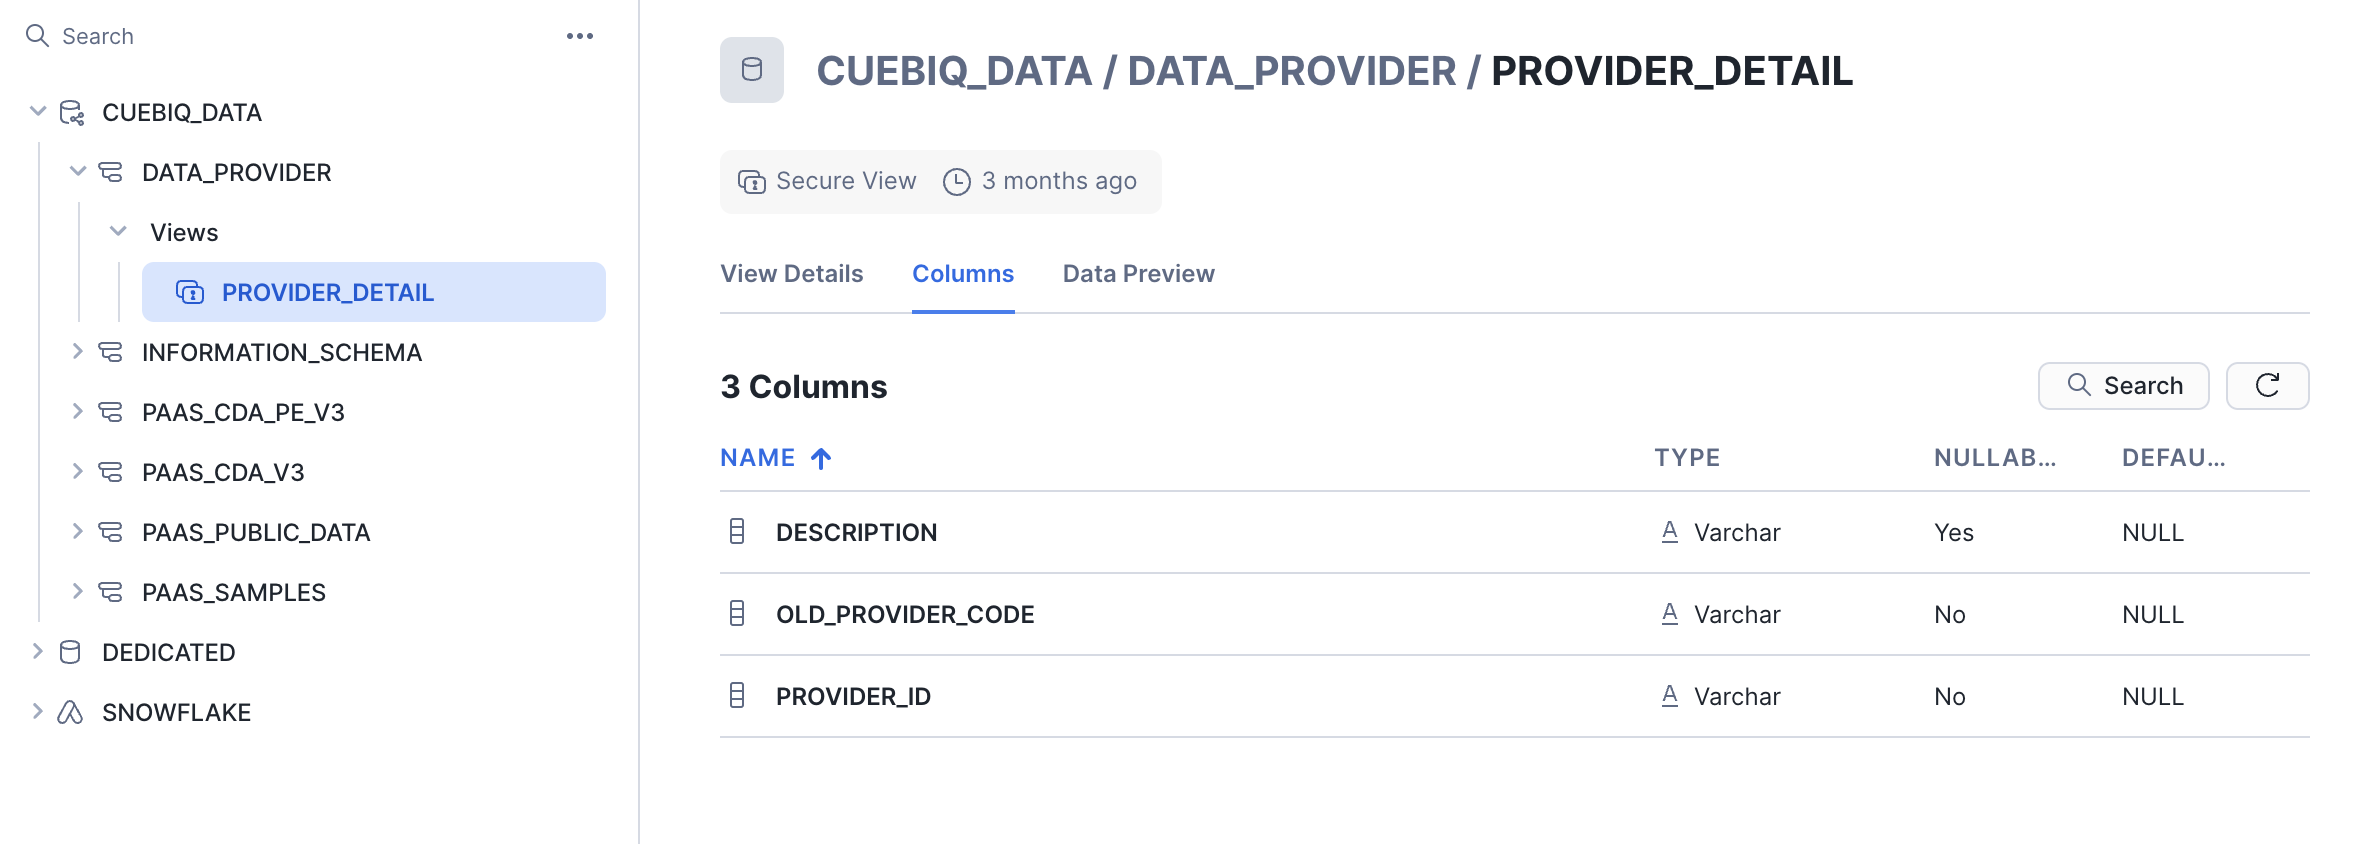Viewport: 2366px width, 844px height.
Task: Expand the SNOWFLAKE database node
Action: point(38,711)
